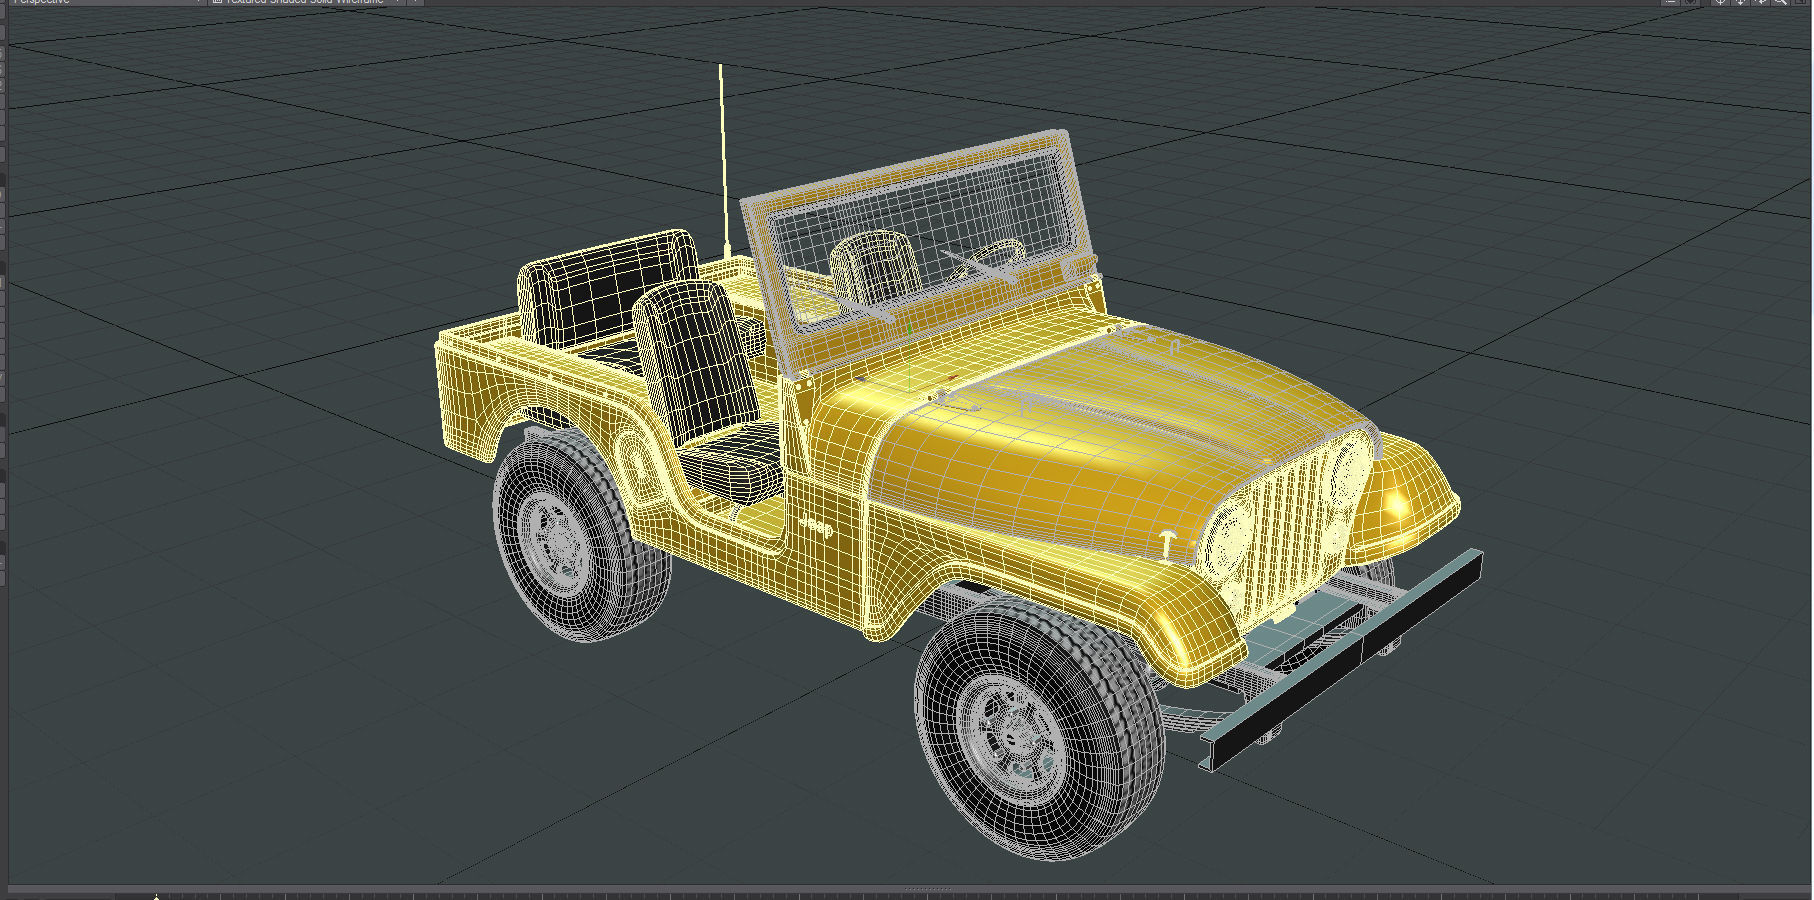This screenshot has height=900, width=1814.
Task: Open the Textured Shaded Solid Wireframe display dropdown
Action: coord(305,2)
